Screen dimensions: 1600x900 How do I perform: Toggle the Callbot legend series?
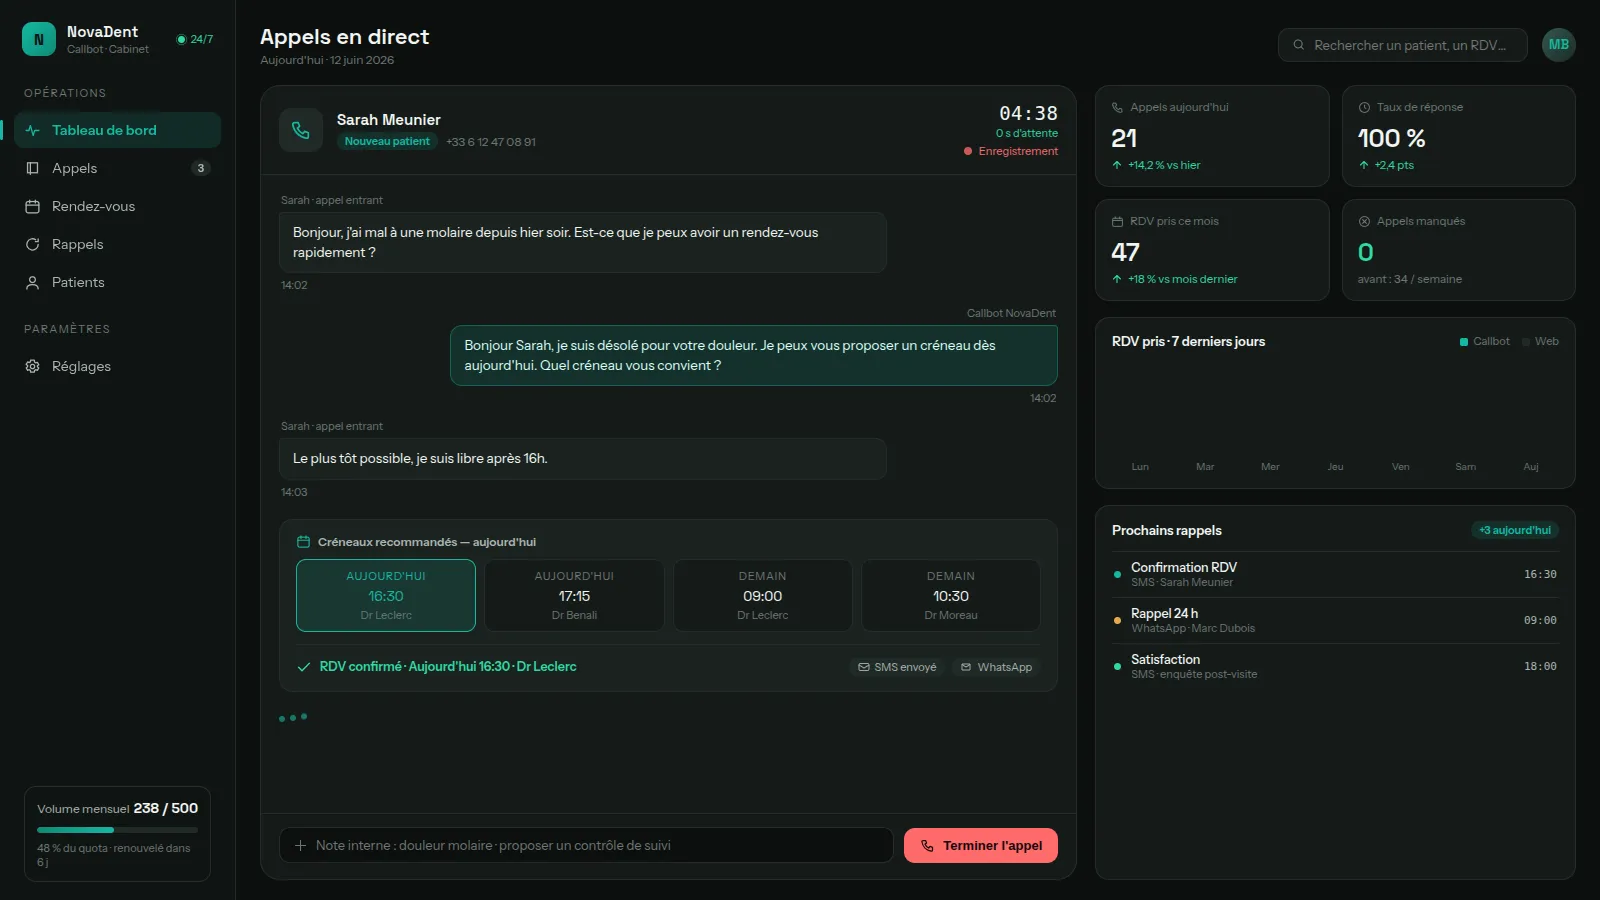[x=1485, y=342]
